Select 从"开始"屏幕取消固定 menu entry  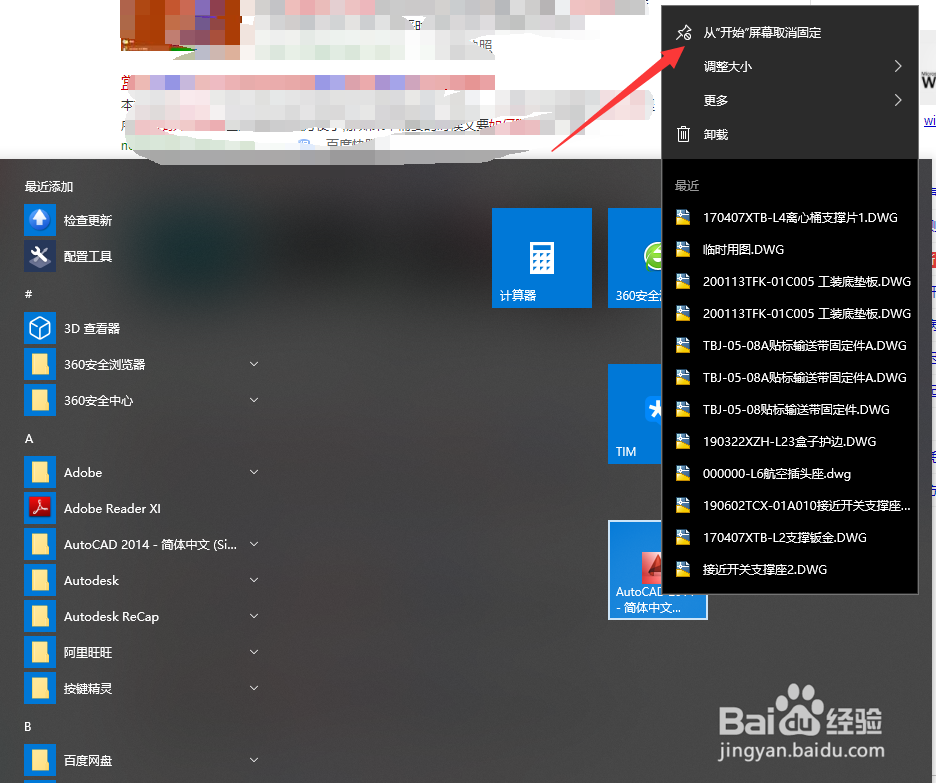point(790,32)
